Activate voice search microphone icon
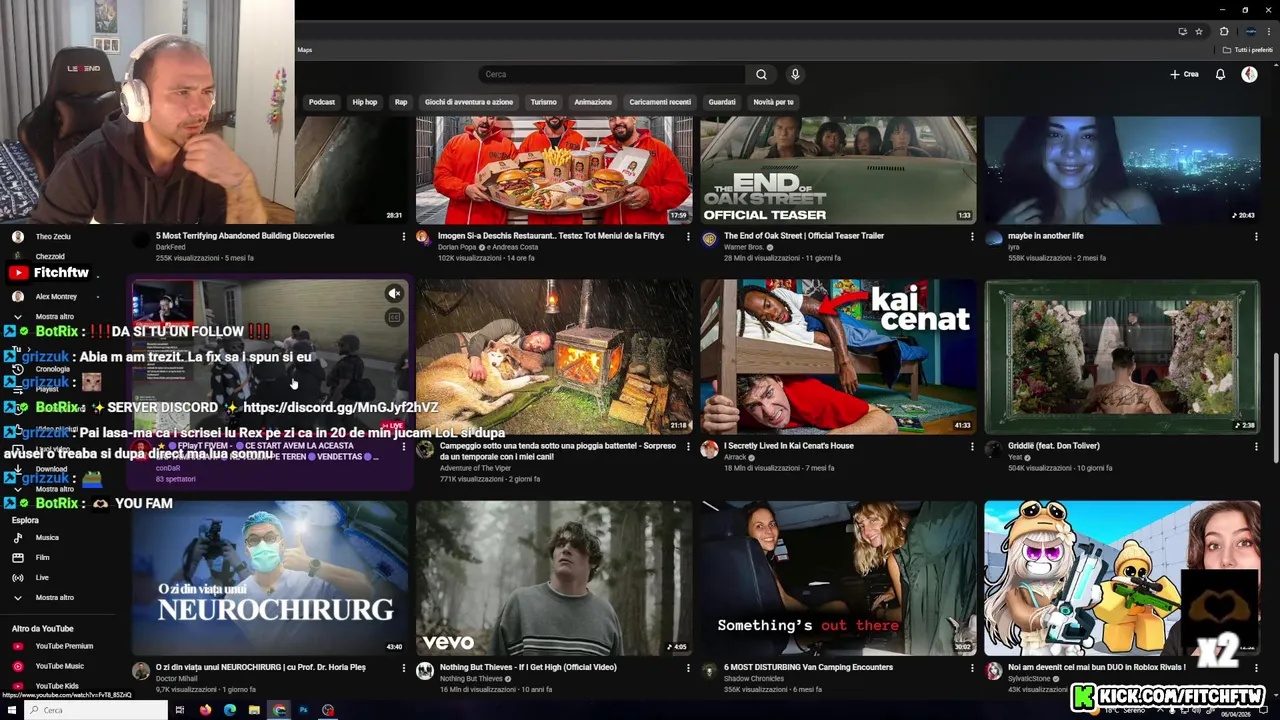This screenshot has width=1280, height=720. [x=795, y=74]
